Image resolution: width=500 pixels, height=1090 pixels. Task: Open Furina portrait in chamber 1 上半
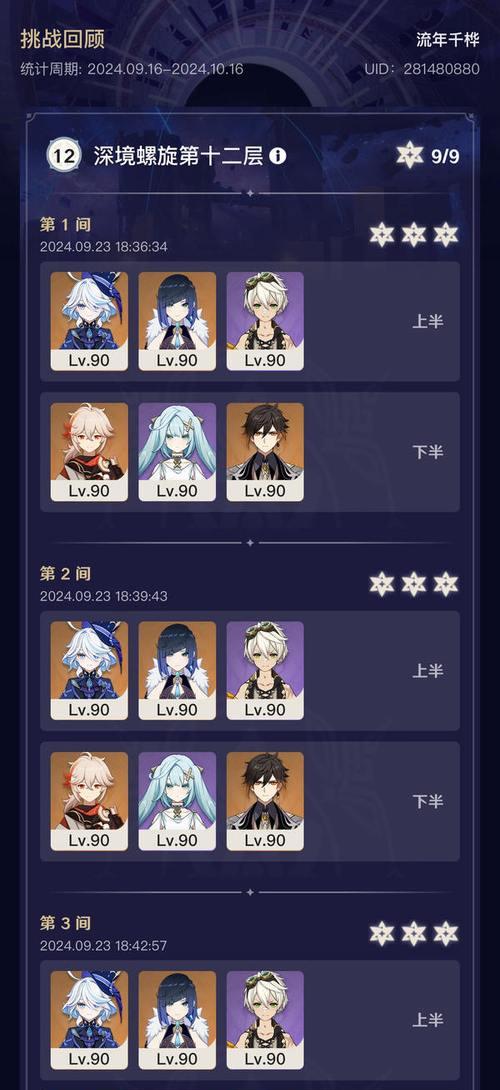click(89, 321)
